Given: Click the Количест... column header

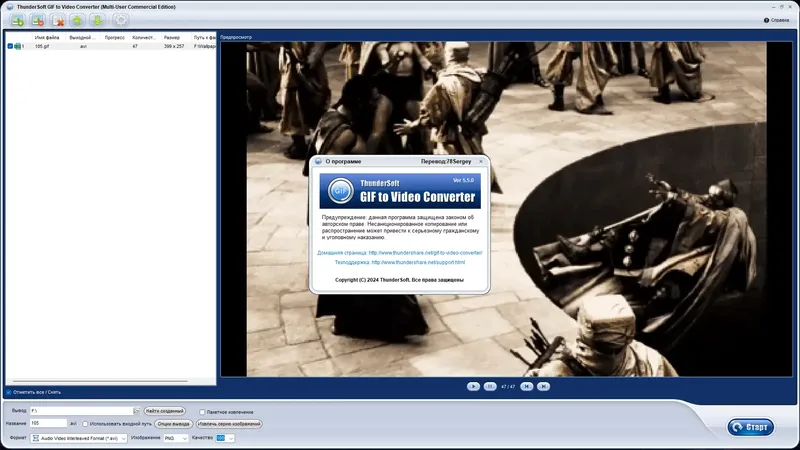Looking at the screenshot, I should [144, 38].
